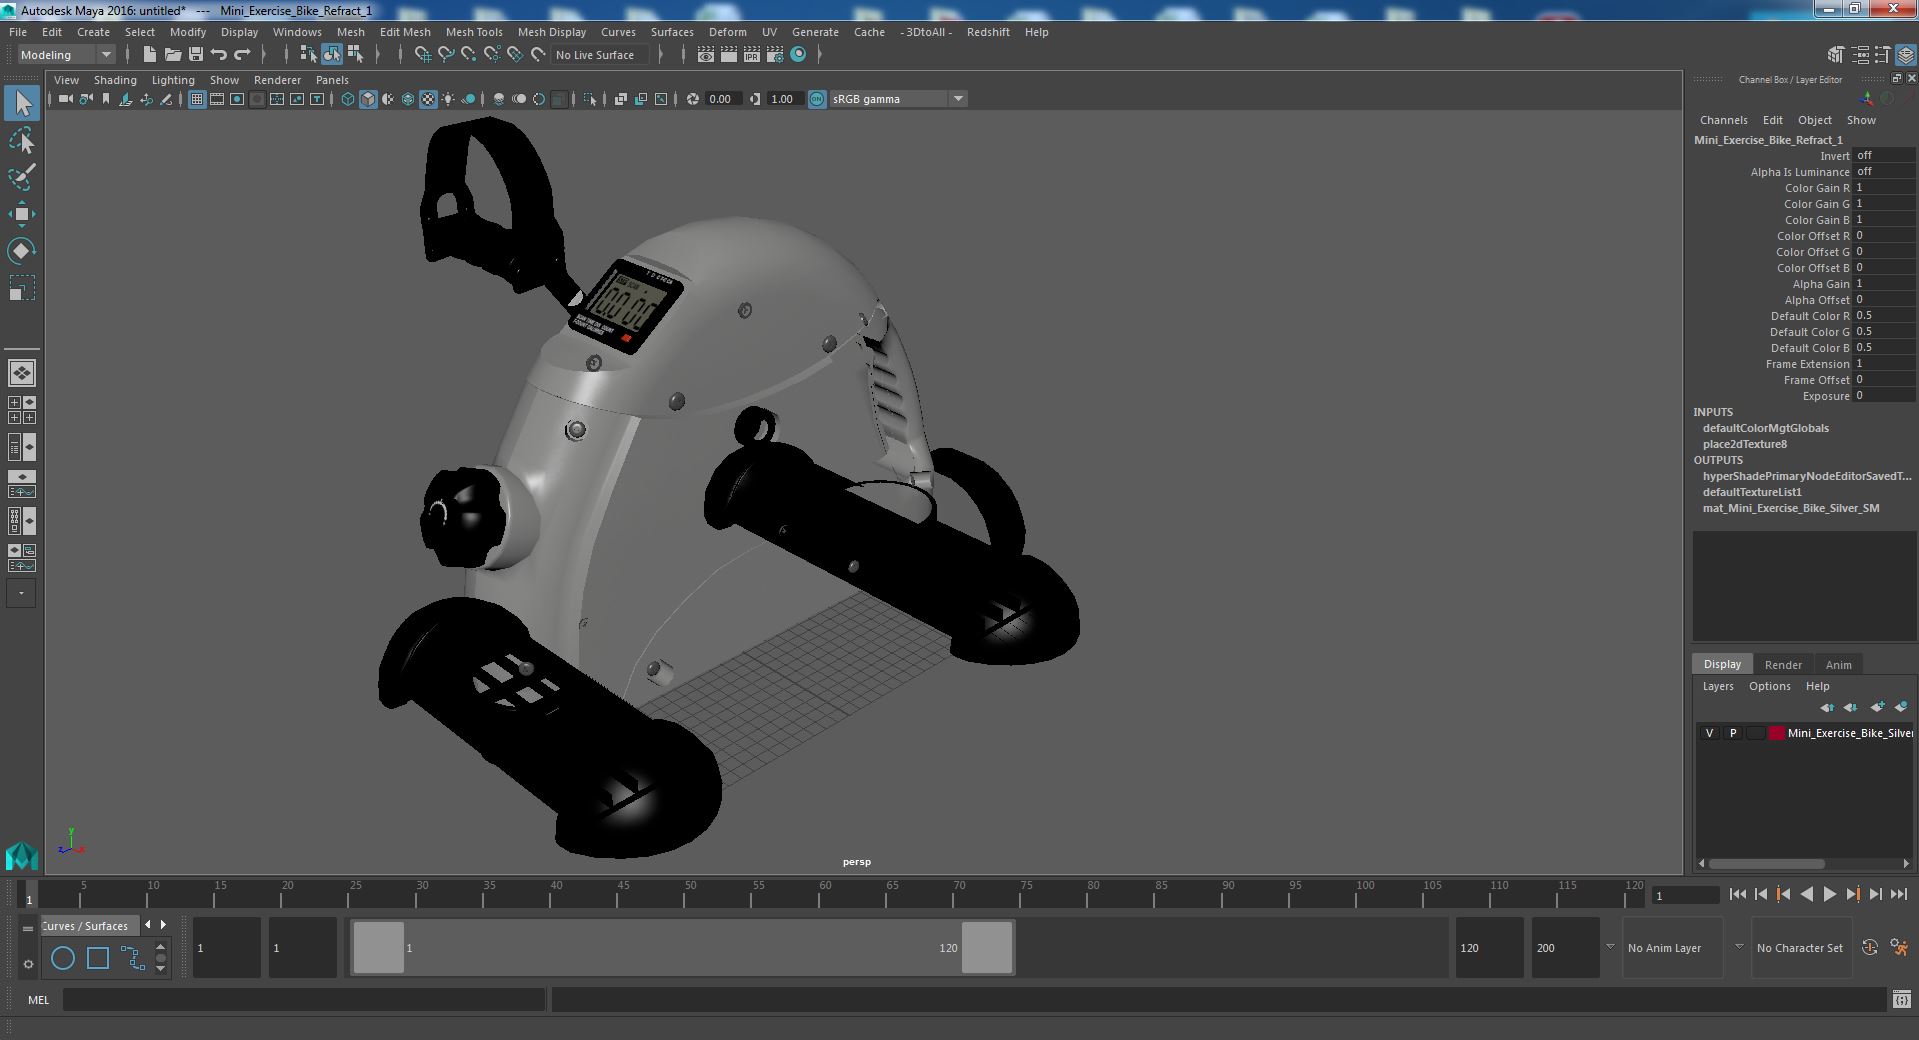The width and height of the screenshot is (1919, 1040).
Task: Save the current scene
Action: click(x=196, y=55)
